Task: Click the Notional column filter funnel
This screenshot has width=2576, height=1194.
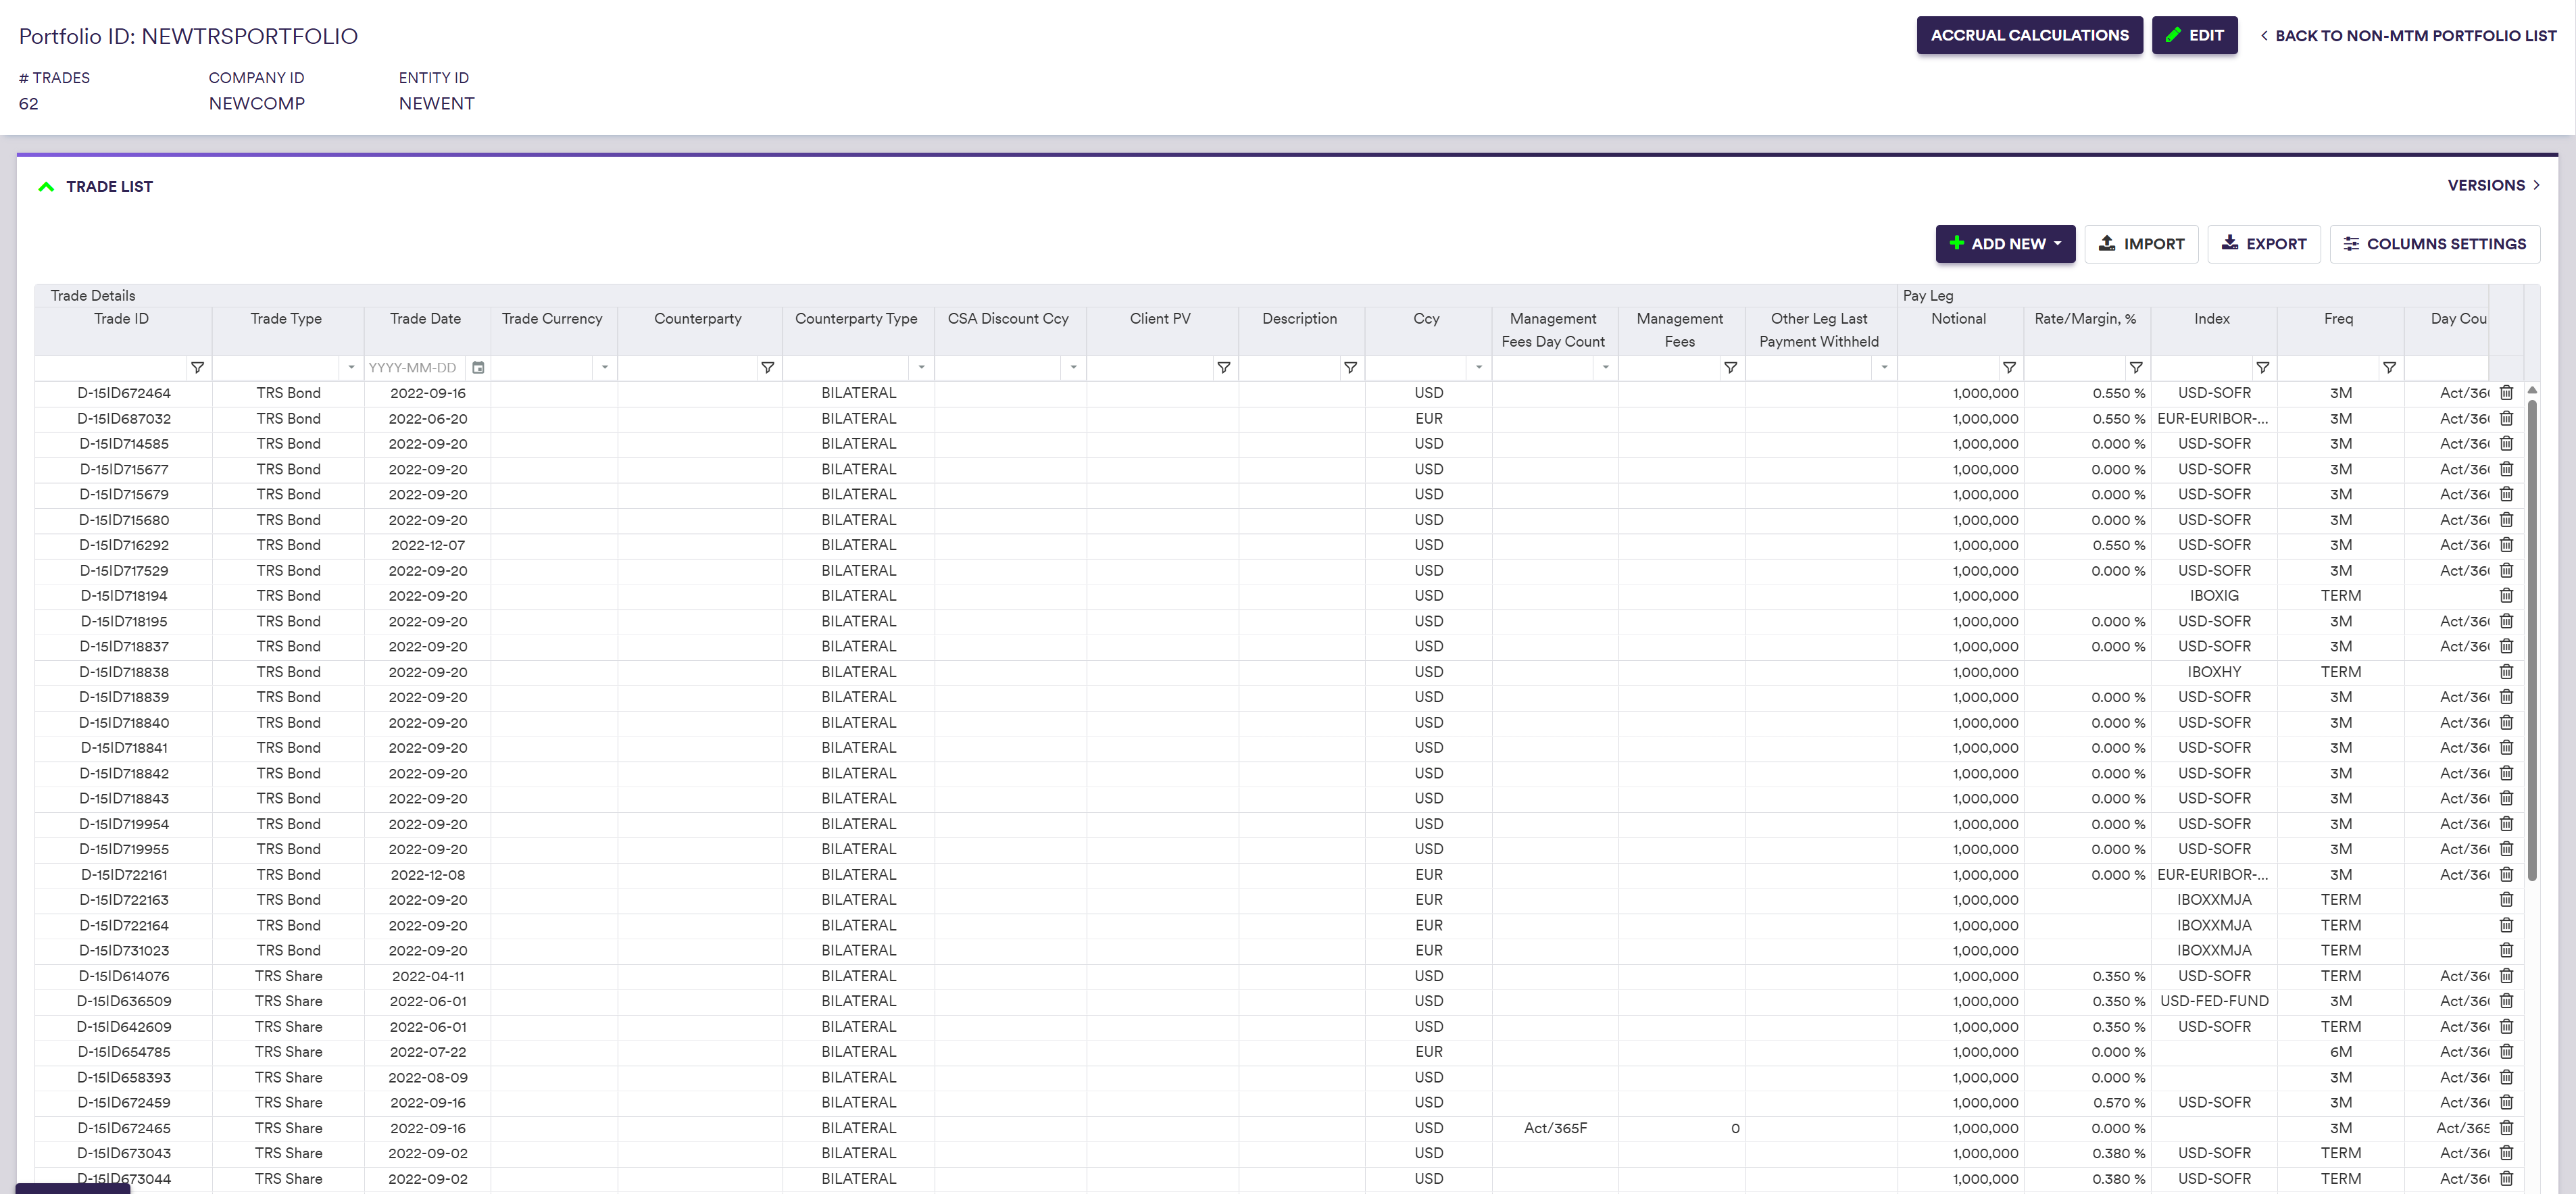Action: coord(2009,368)
